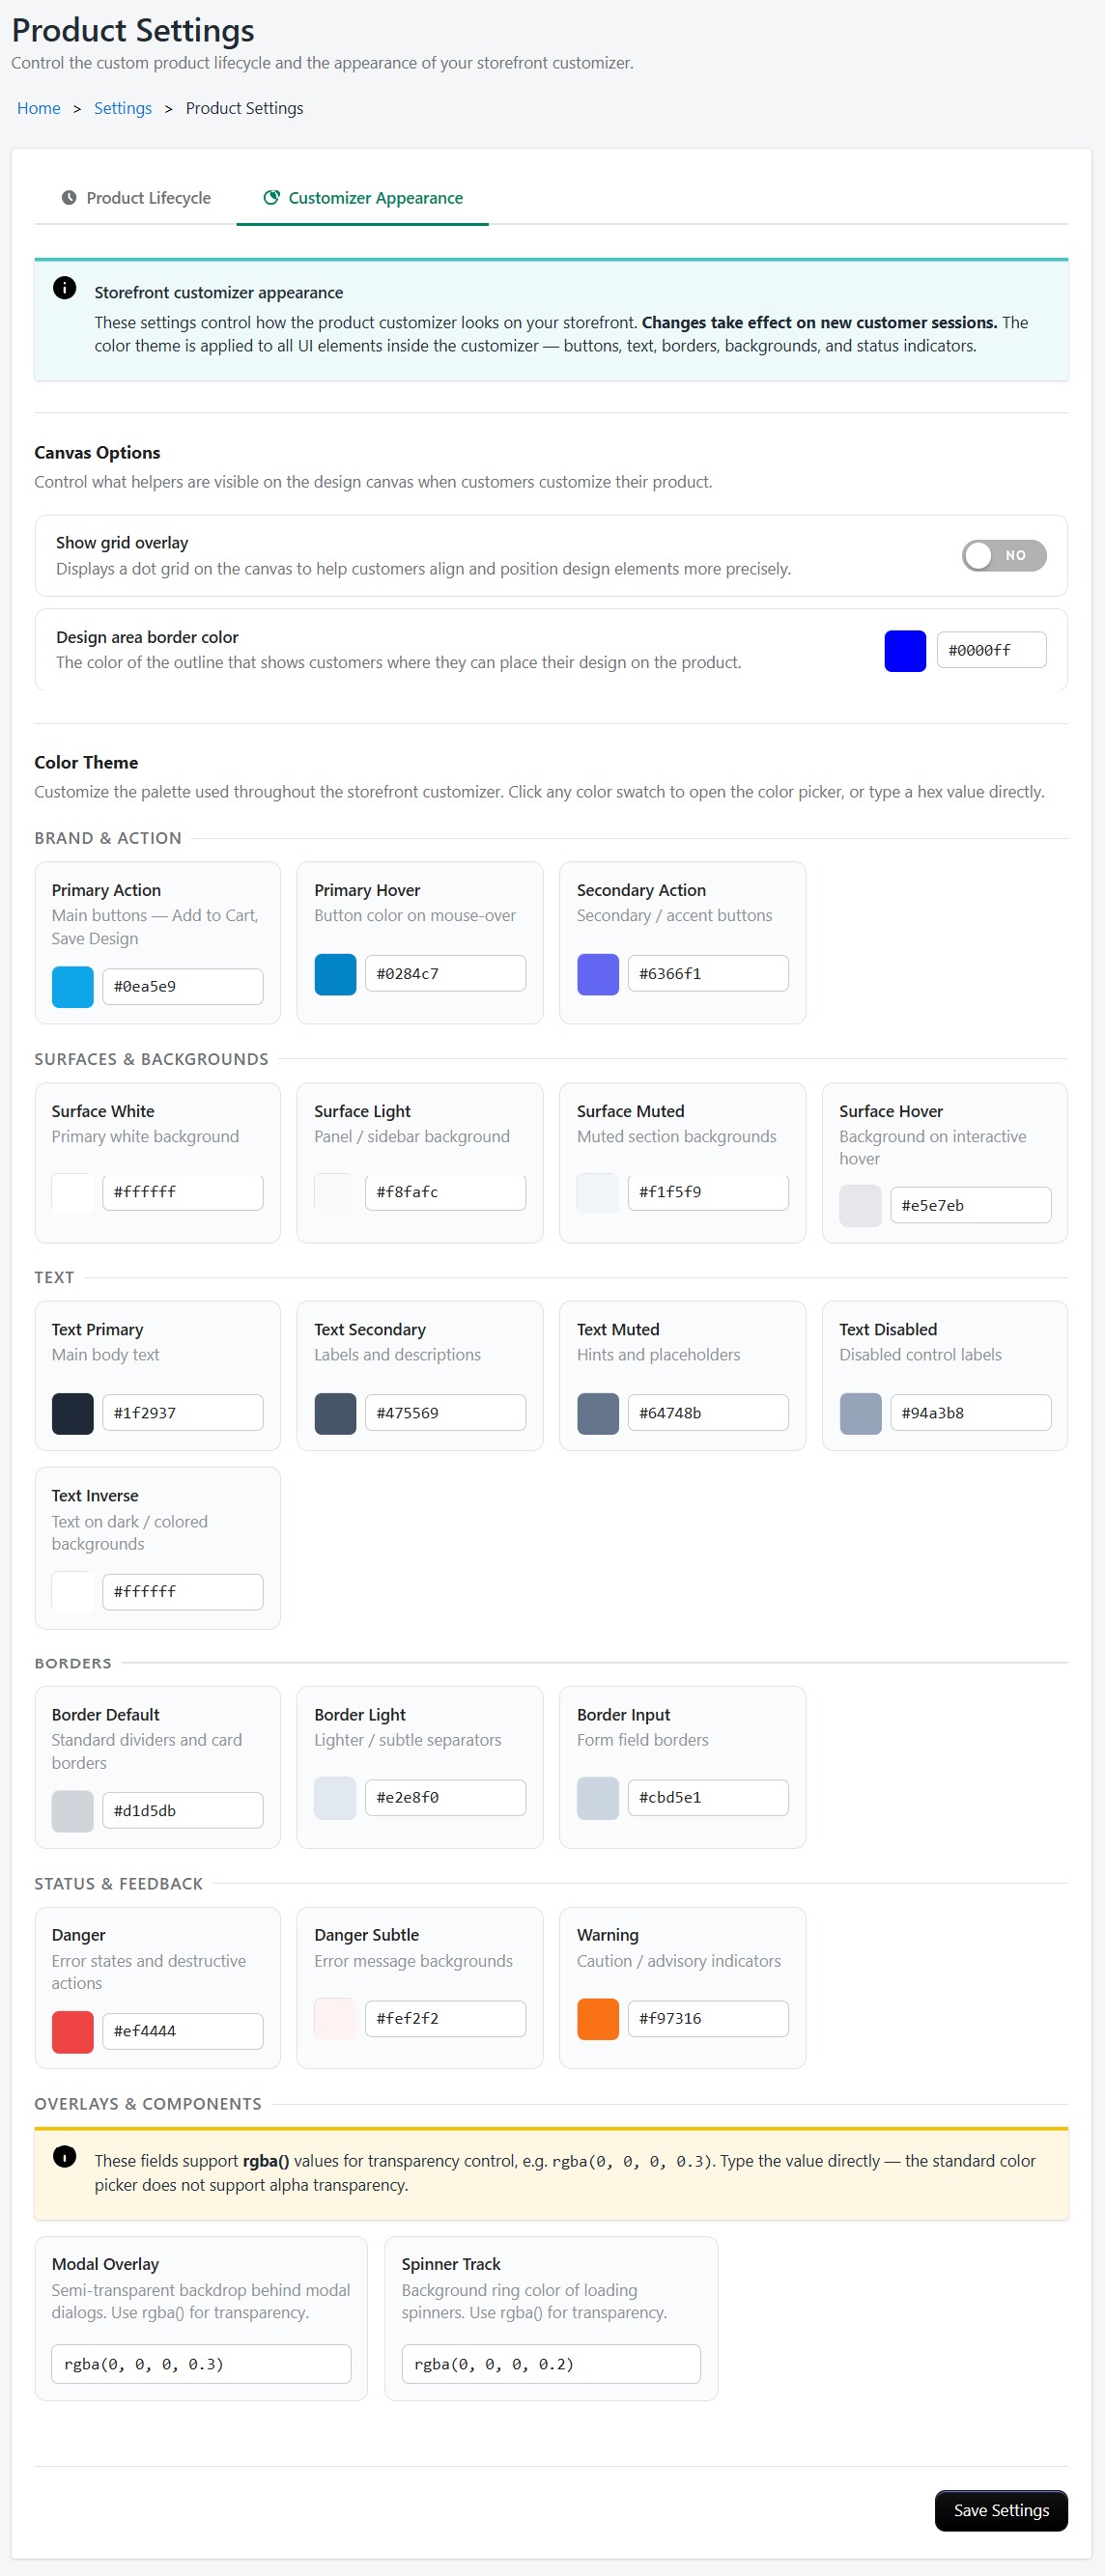This screenshot has height=2576, width=1105.
Task: Edit Text Muted hex value #64748b
Action: click(x=708, y=1413)
